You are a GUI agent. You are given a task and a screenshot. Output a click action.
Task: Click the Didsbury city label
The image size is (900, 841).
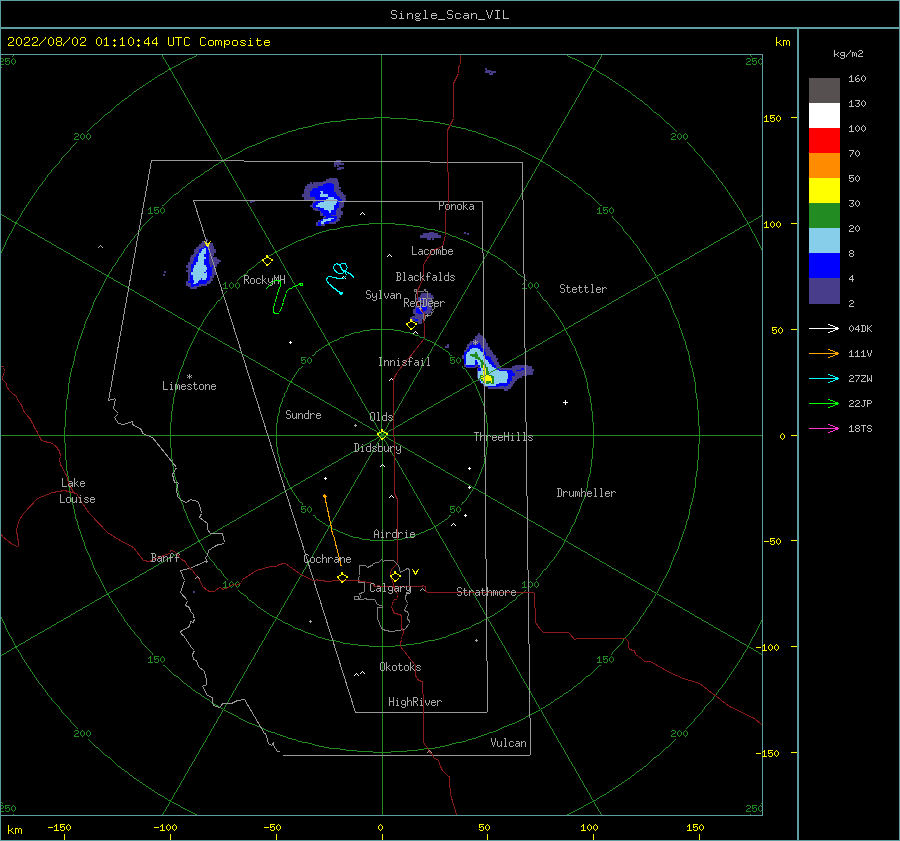[x=377, y=448]
